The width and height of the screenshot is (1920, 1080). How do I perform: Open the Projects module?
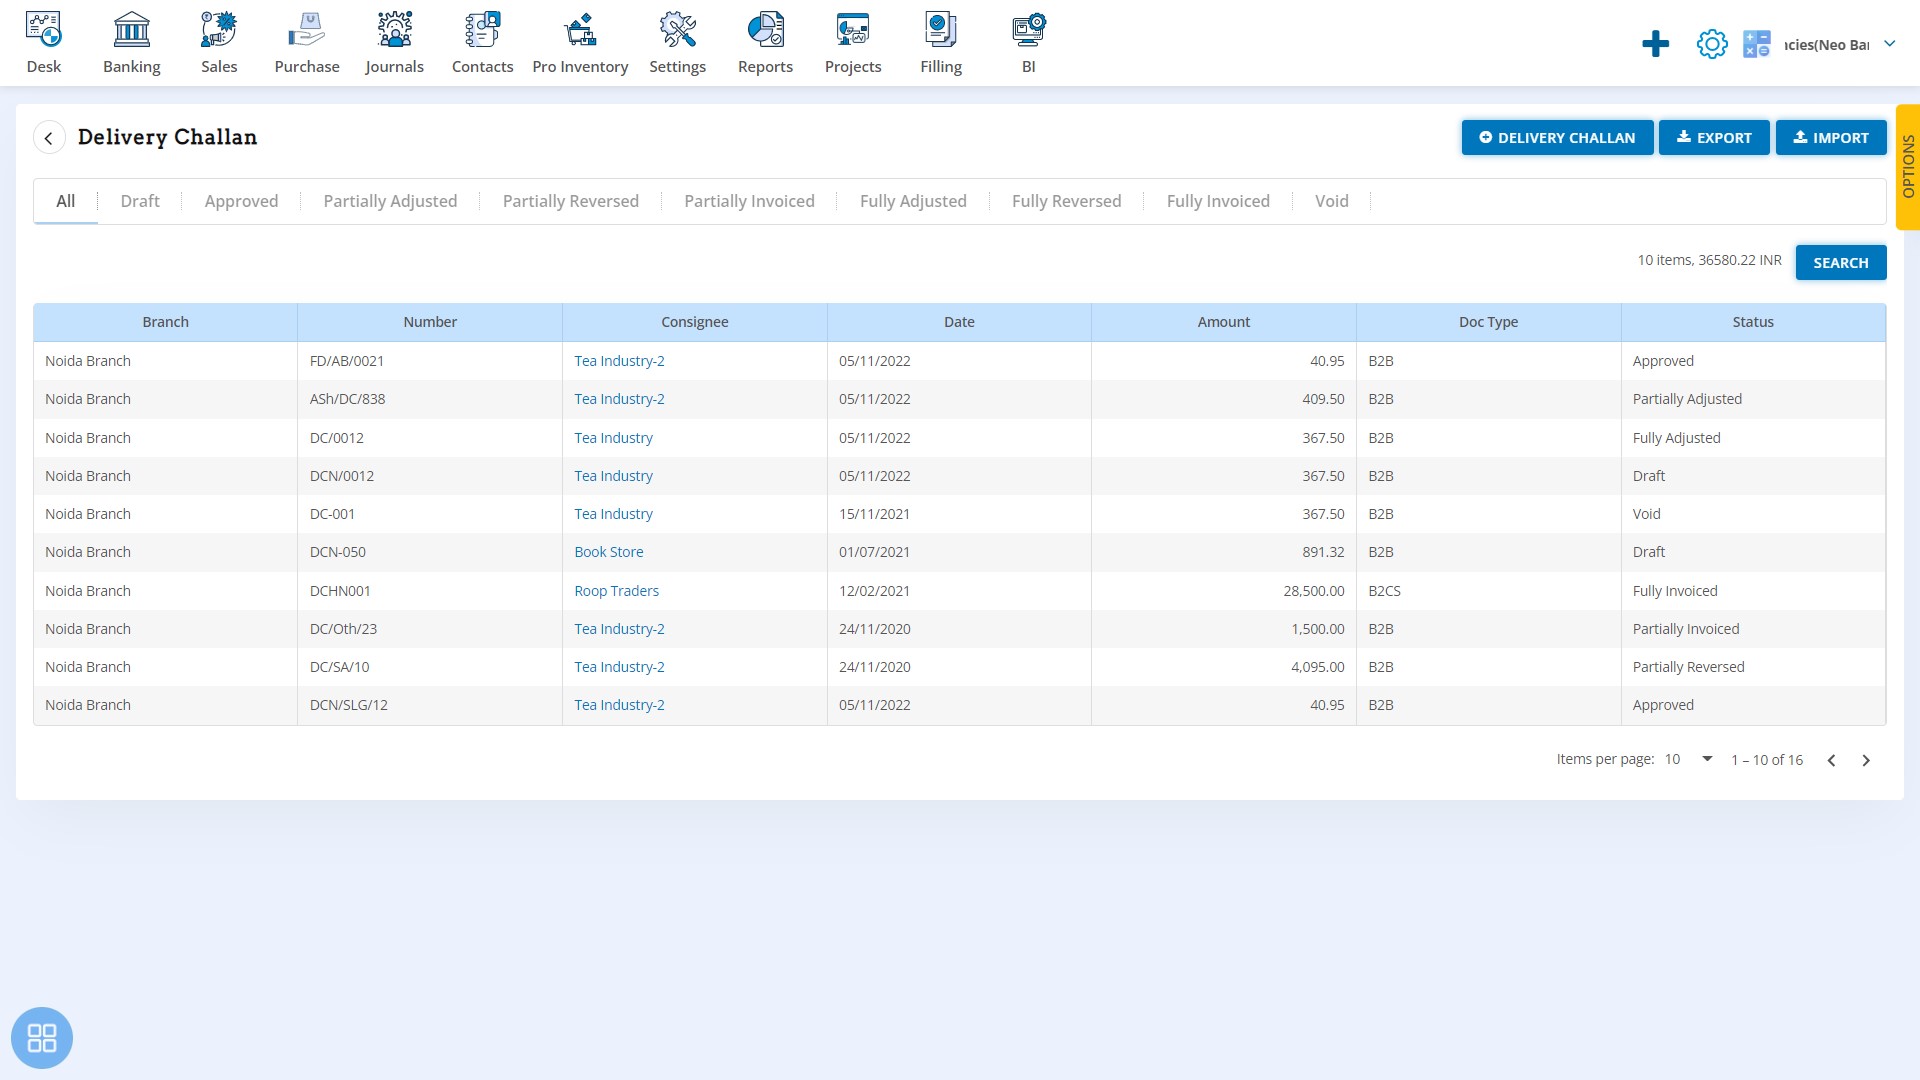(853, 44)
